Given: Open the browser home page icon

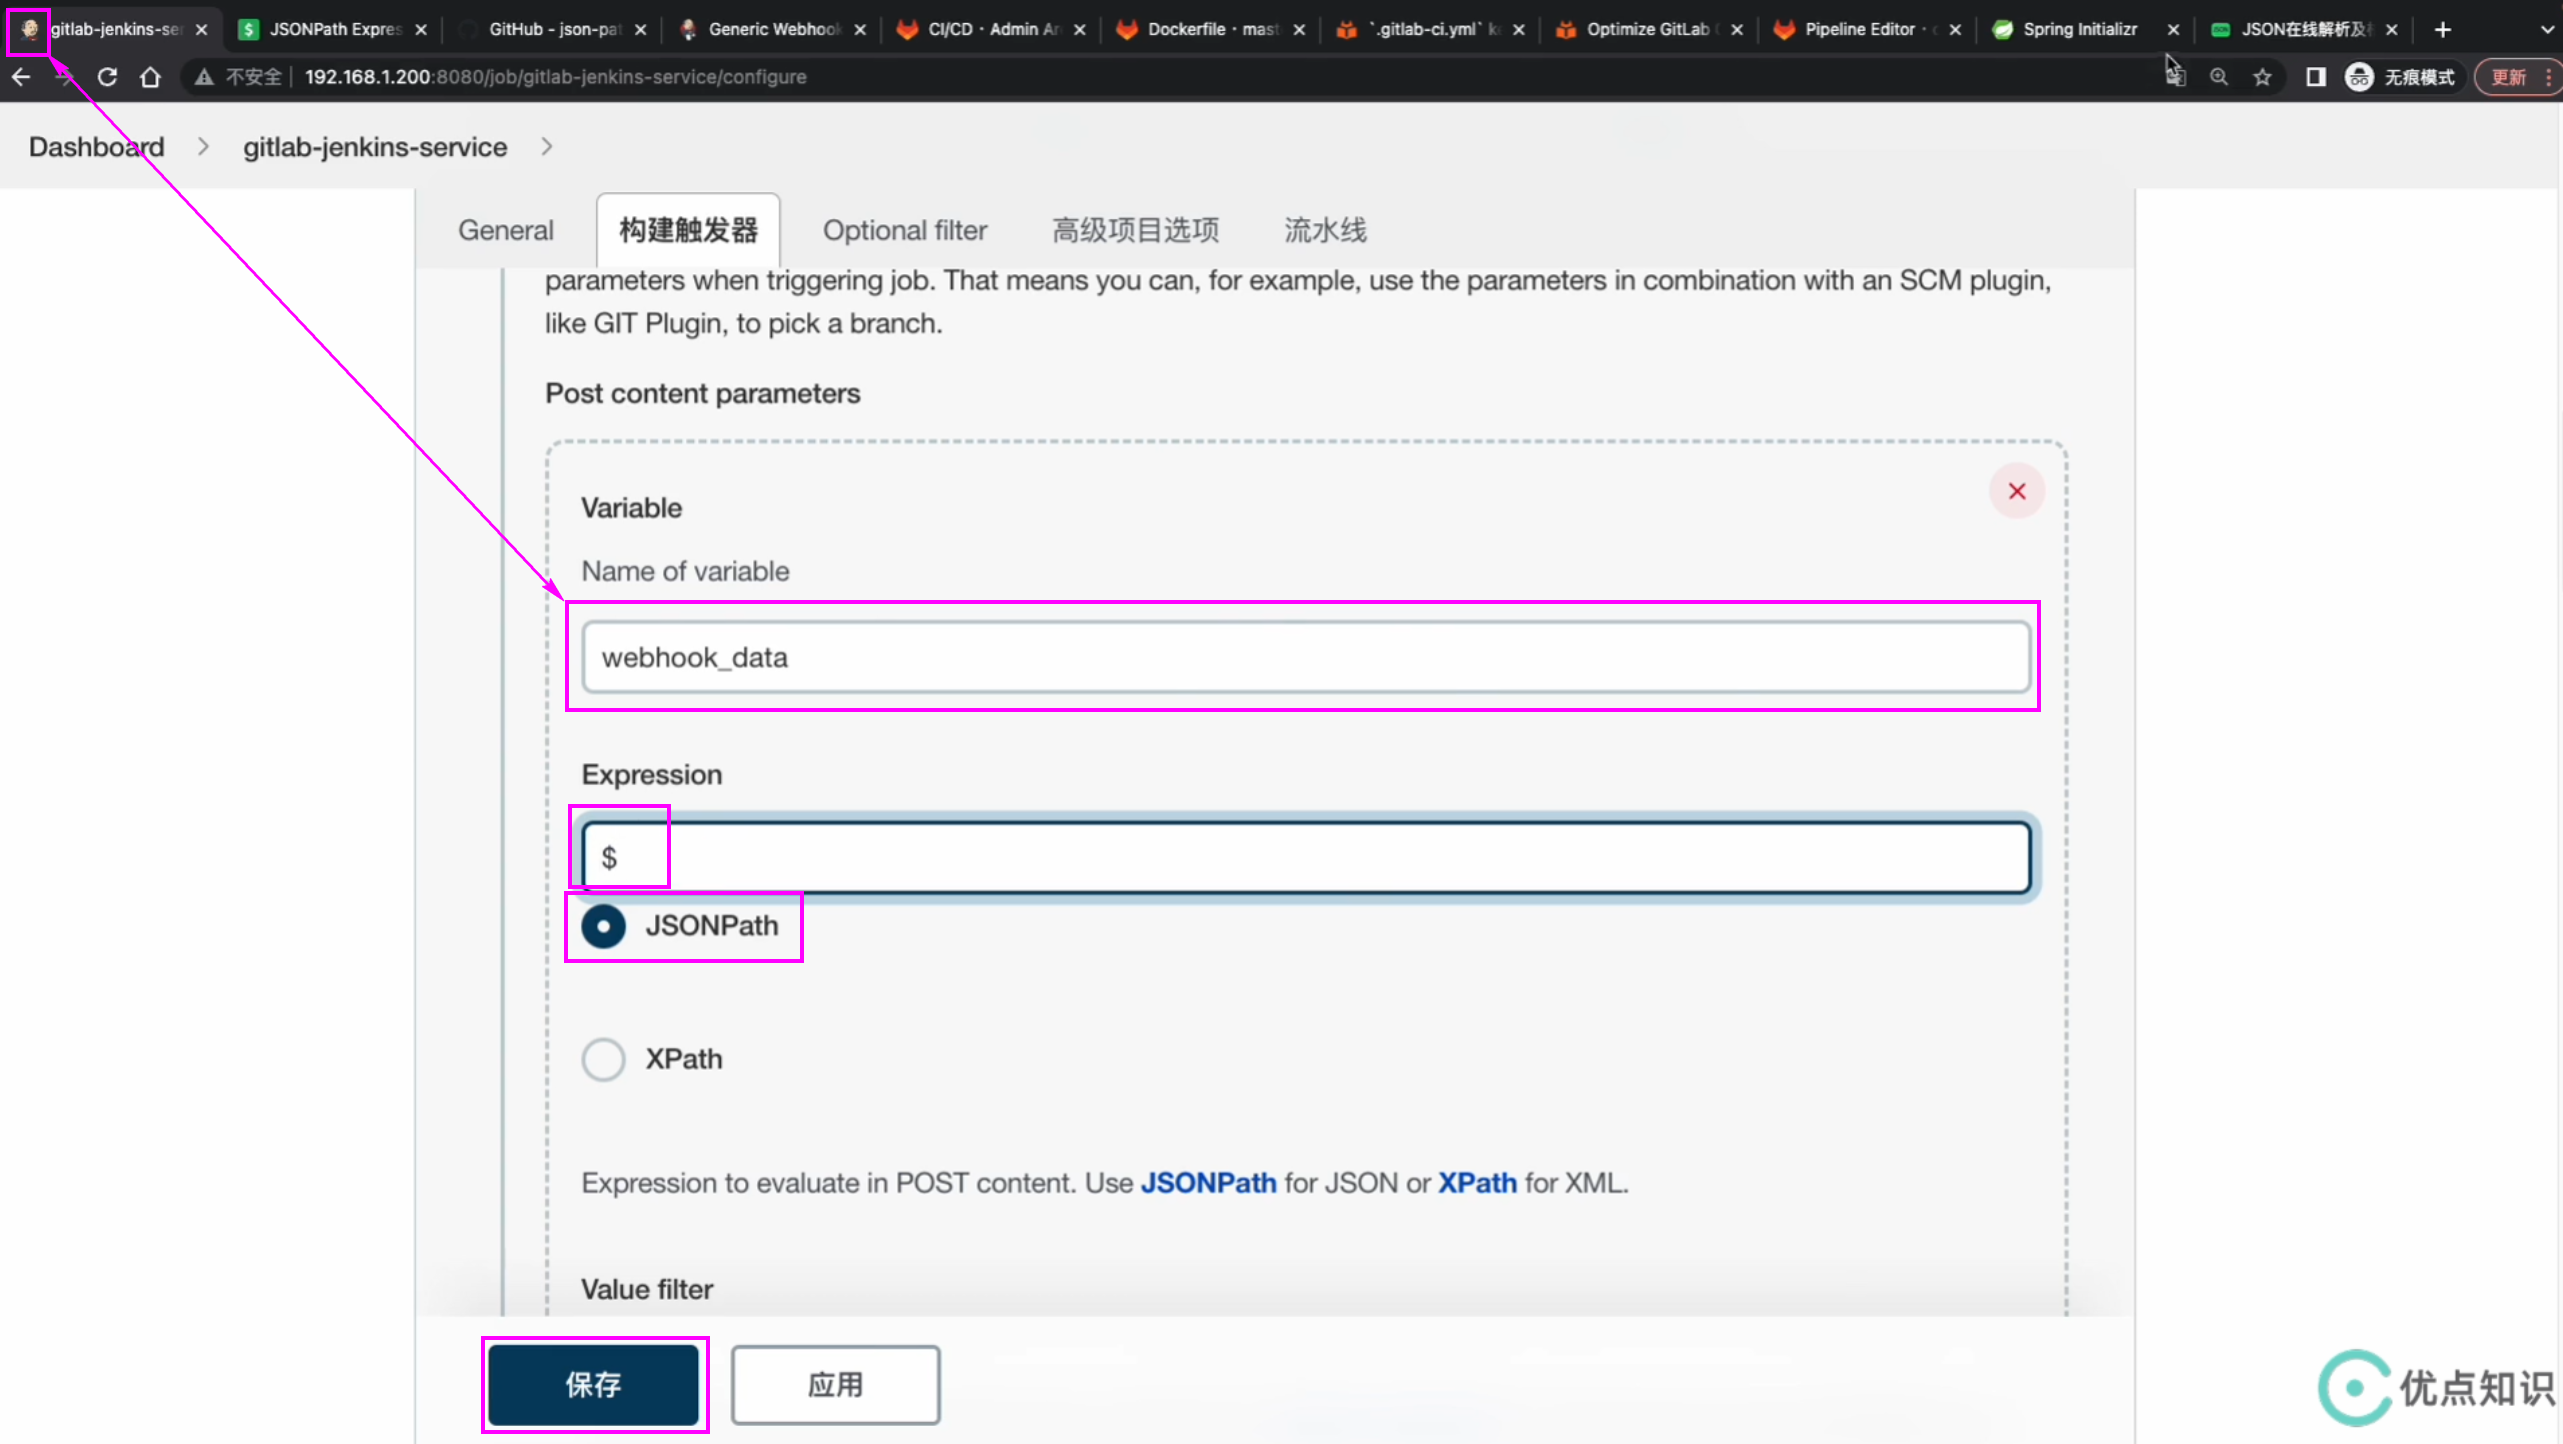Looking at the screenshot, I should pyautogui.click(x=151, y=77).
